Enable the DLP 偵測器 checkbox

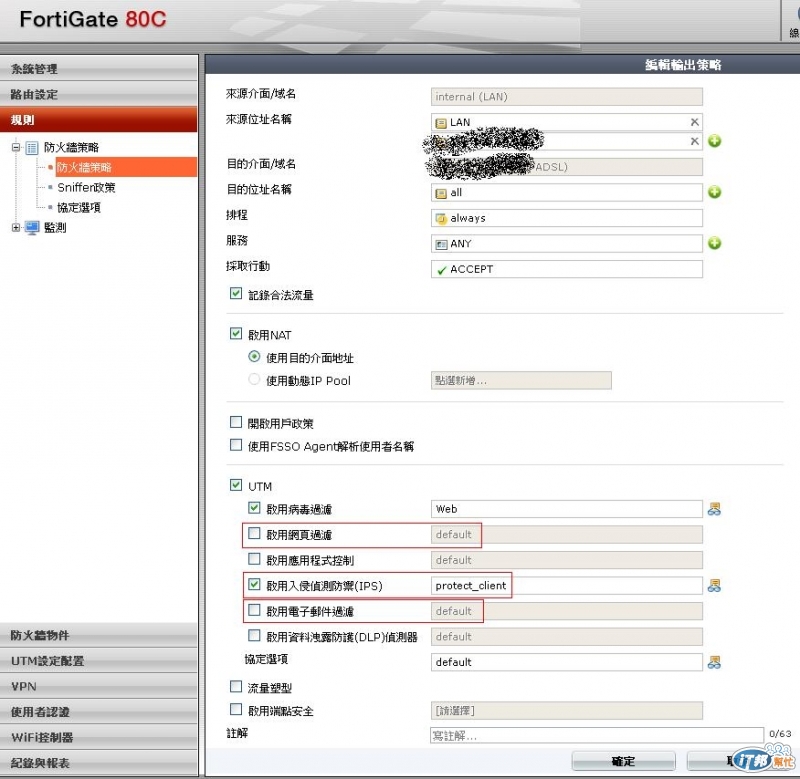click(254, 635)
